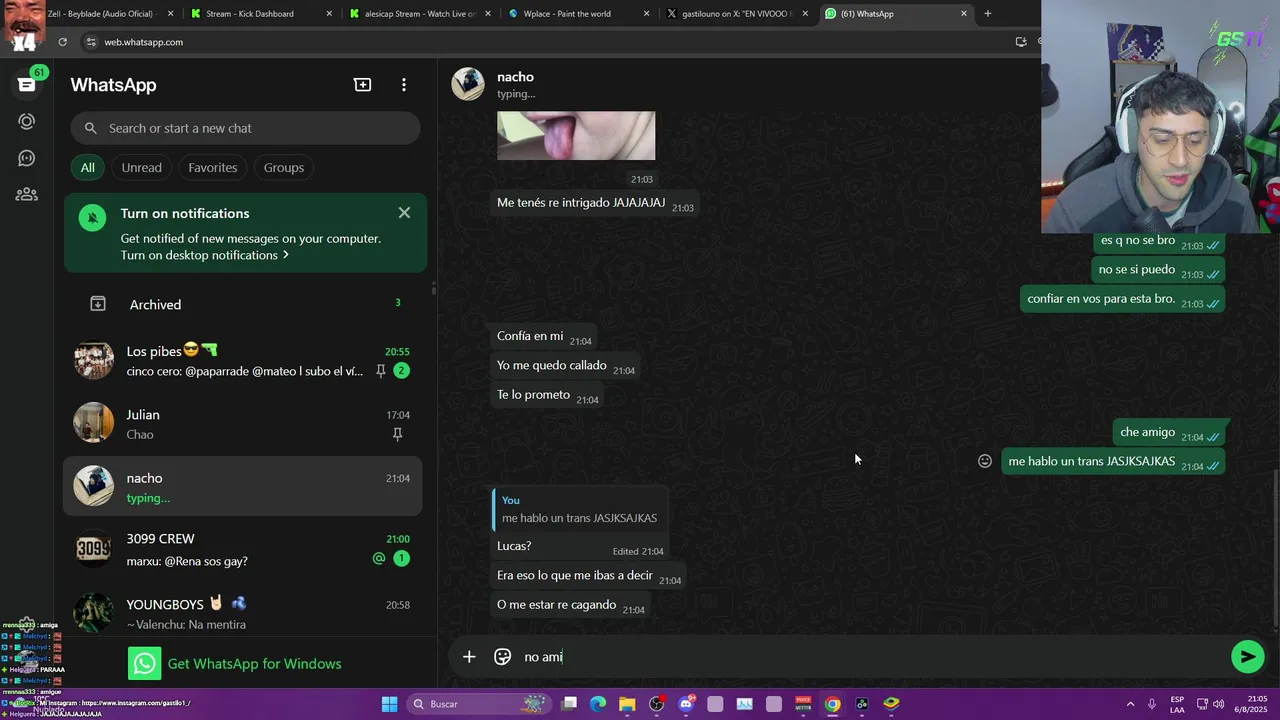Dismiss the Turn on notifications banner

404,213
